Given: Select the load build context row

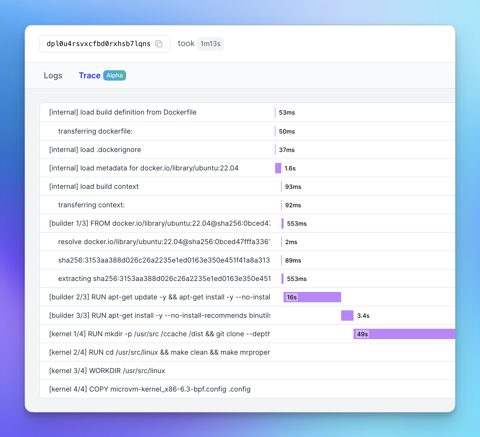Looking at the screenshot, I should tap(248, 186).
